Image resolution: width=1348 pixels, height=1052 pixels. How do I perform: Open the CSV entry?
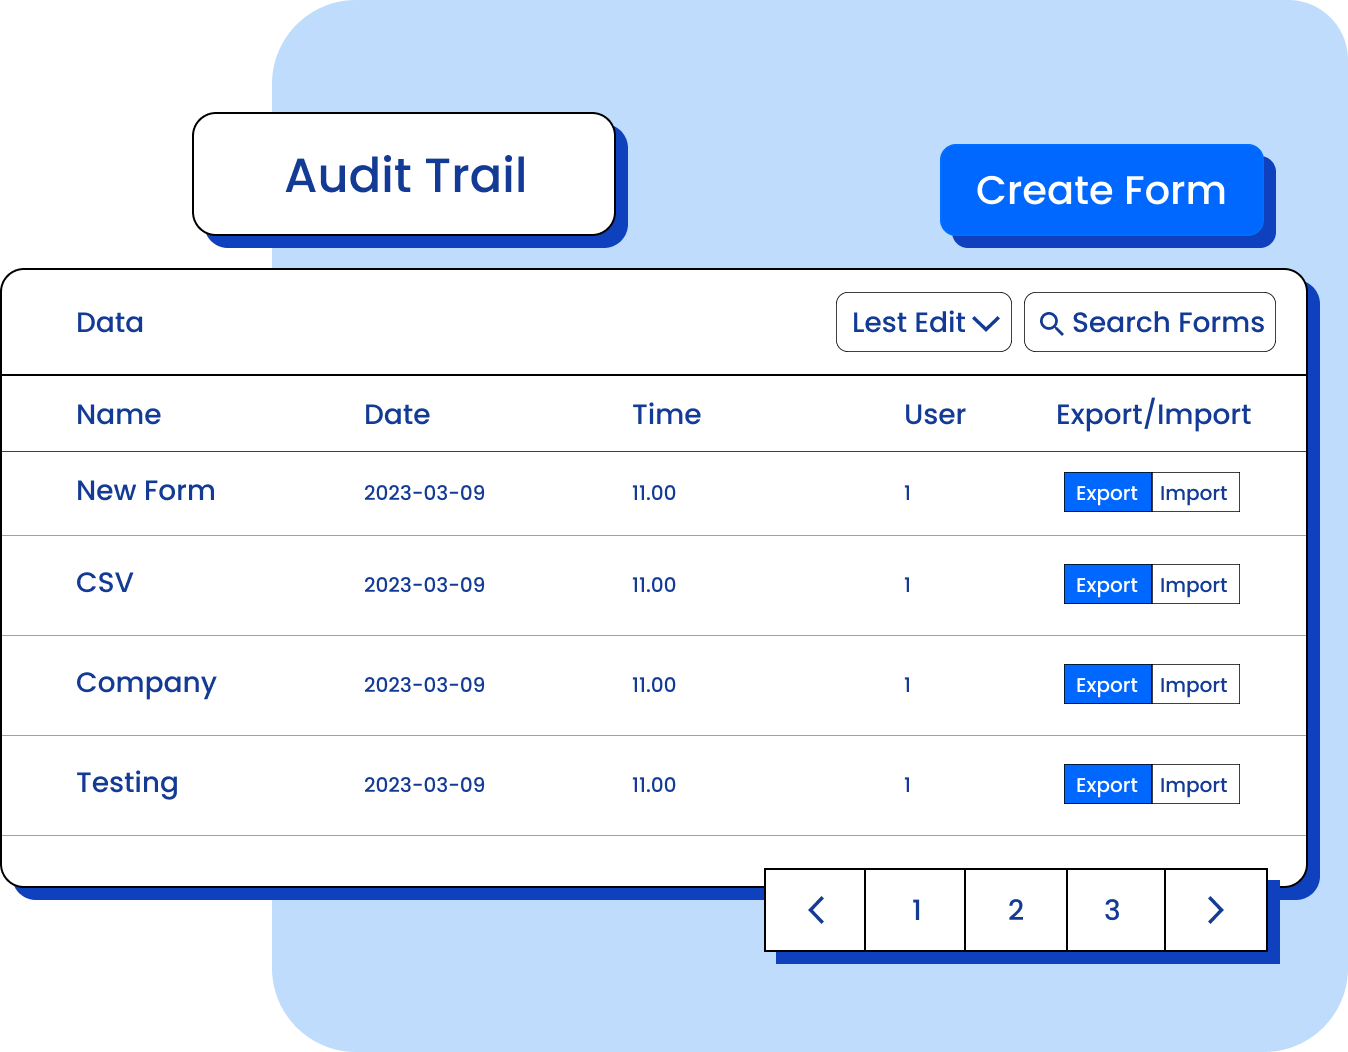point(105,583)
